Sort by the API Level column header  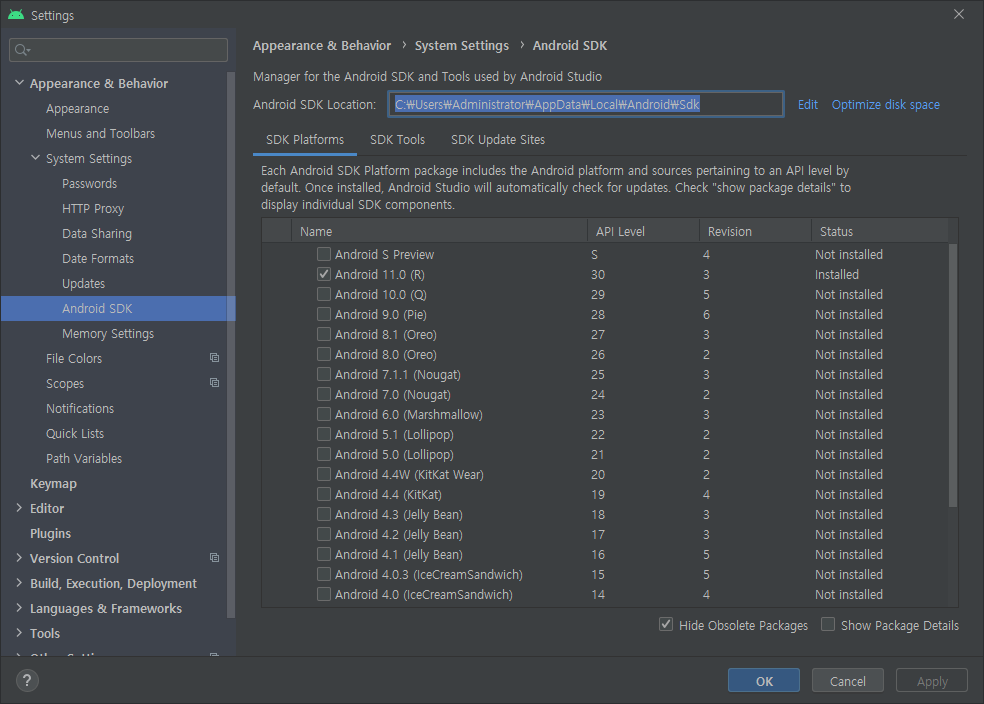pyautogui.click(x=643, y=231)
